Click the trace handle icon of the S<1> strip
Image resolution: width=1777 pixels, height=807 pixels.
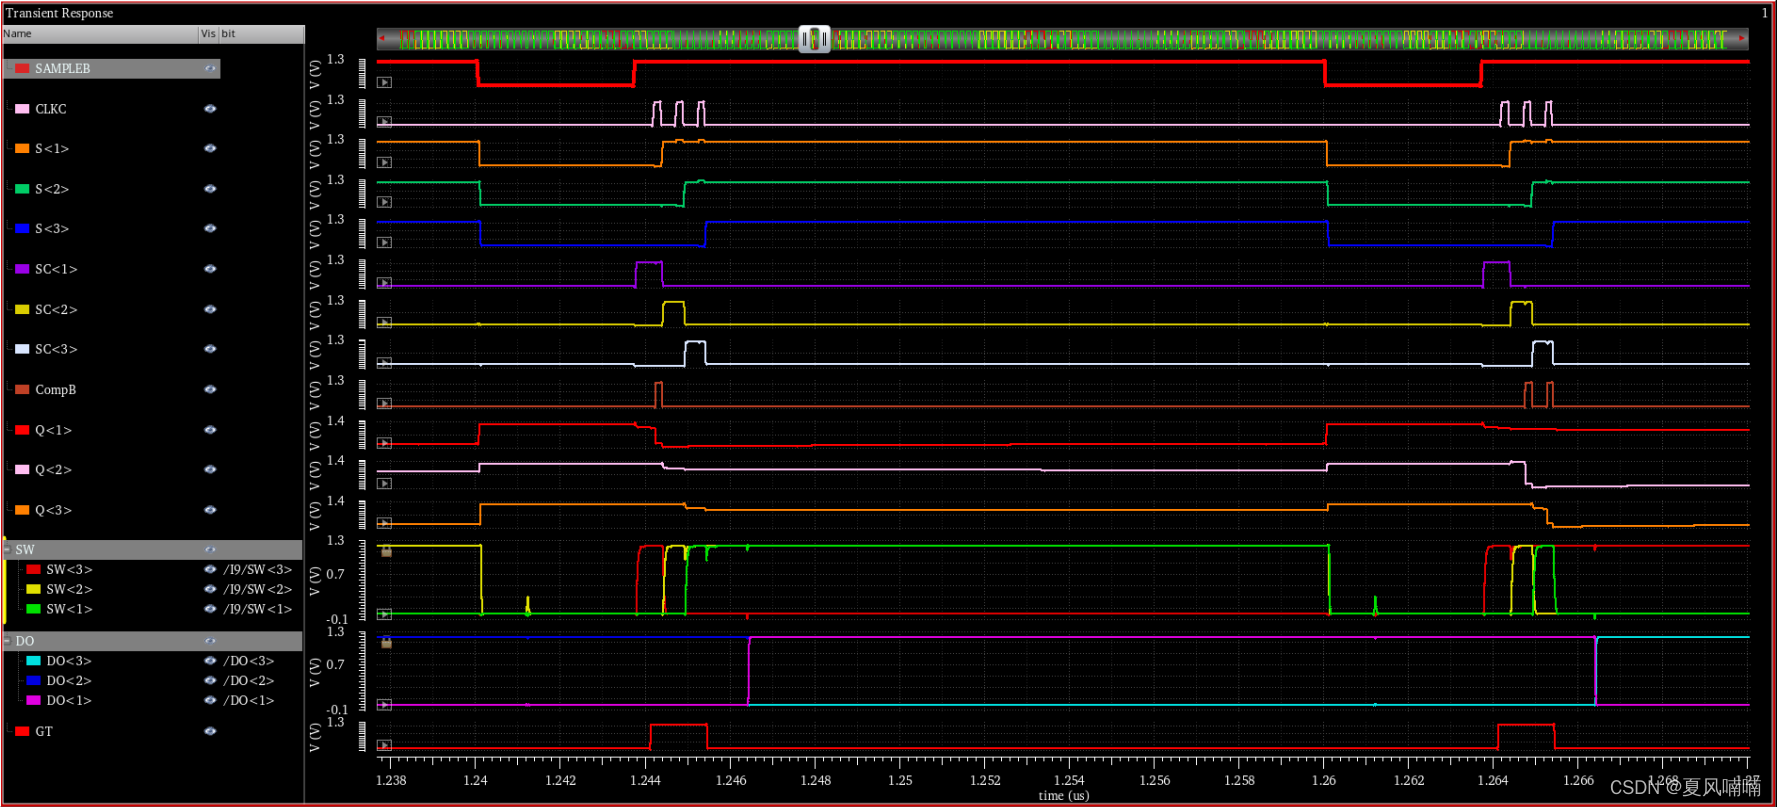[x=384, y=162]
